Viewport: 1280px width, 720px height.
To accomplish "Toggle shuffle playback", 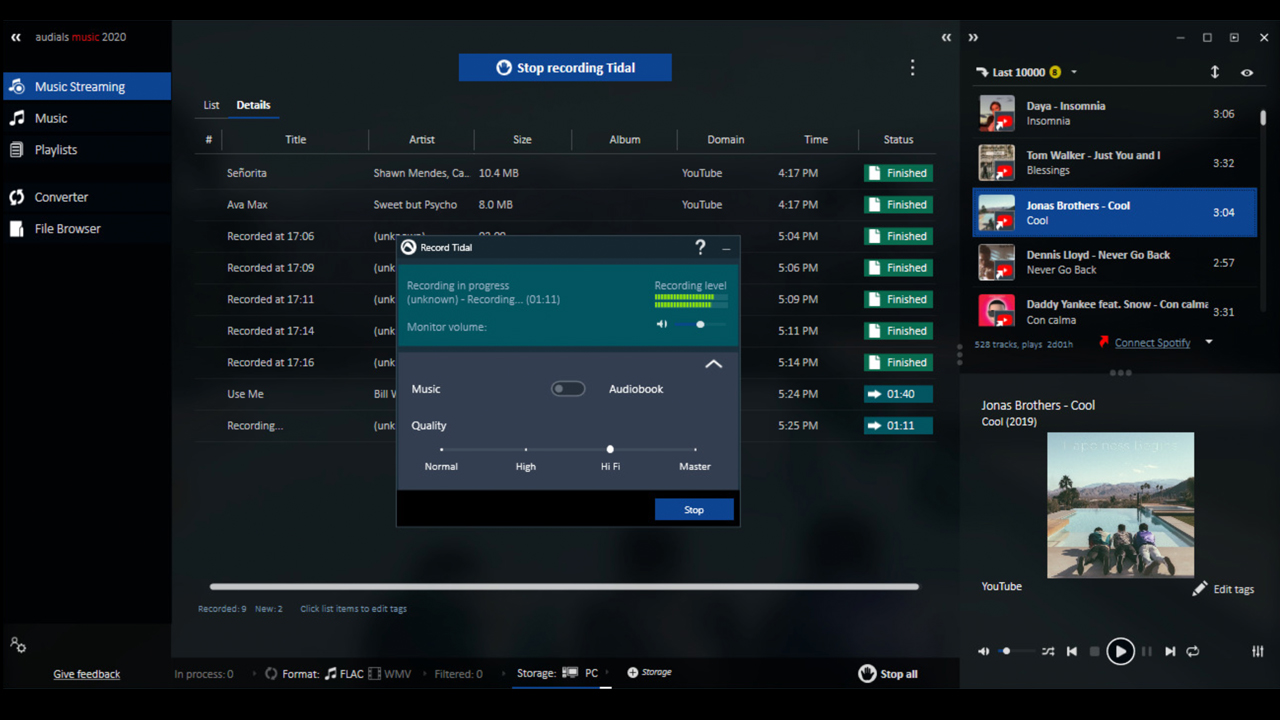I will tap(1048, 651).
